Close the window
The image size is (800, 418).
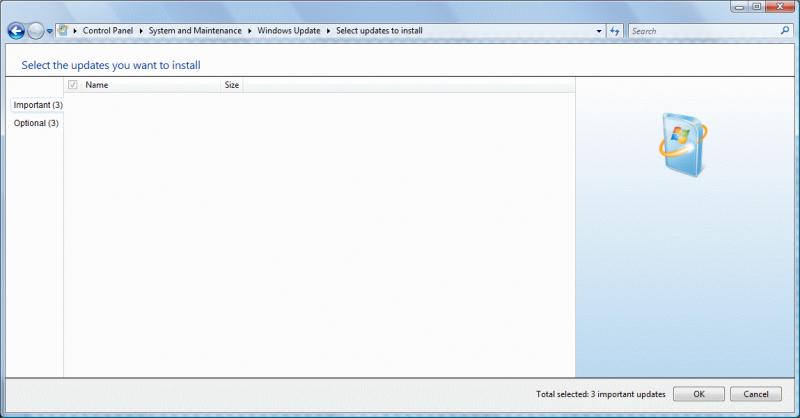[781, 7]
